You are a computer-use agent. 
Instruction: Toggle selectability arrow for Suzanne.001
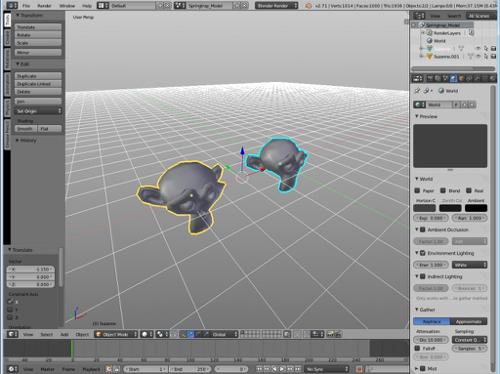(x=486, y=56)
